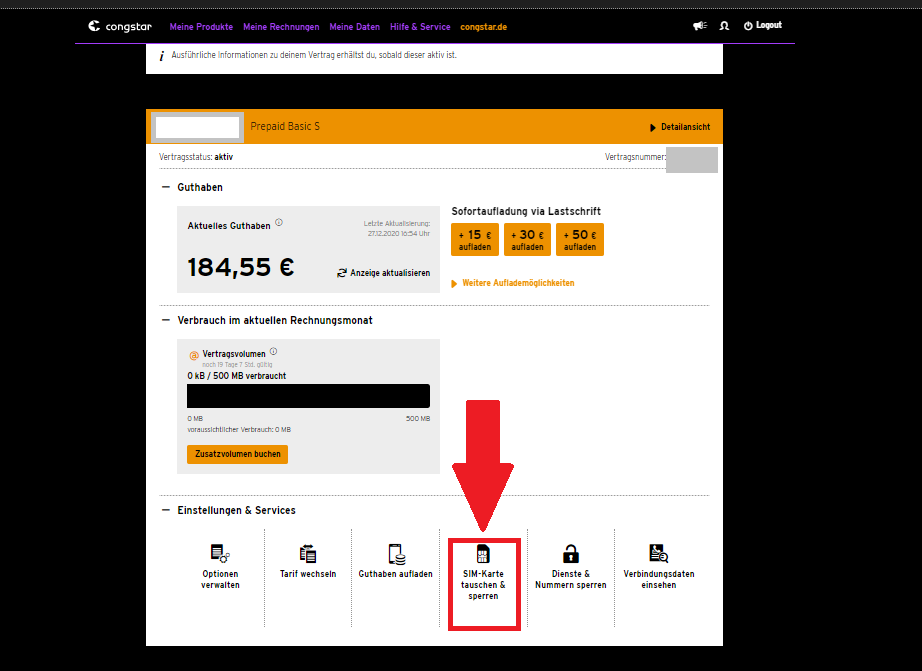Click the Prepaid Basic S title
922x671 pixels.
(x=285, y=126)
